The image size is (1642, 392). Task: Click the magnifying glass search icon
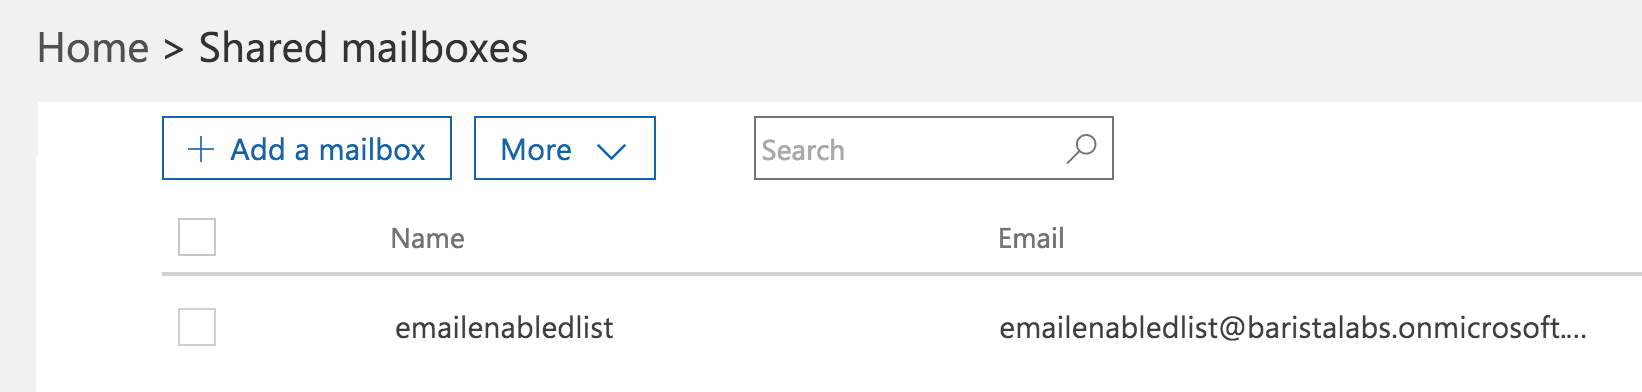1081,149
